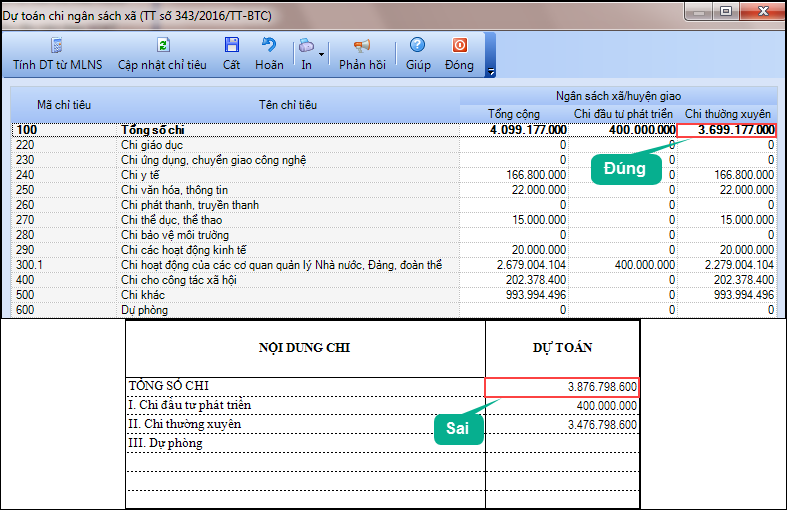Click the Tổng cộng column header

[x=514, y=114]
